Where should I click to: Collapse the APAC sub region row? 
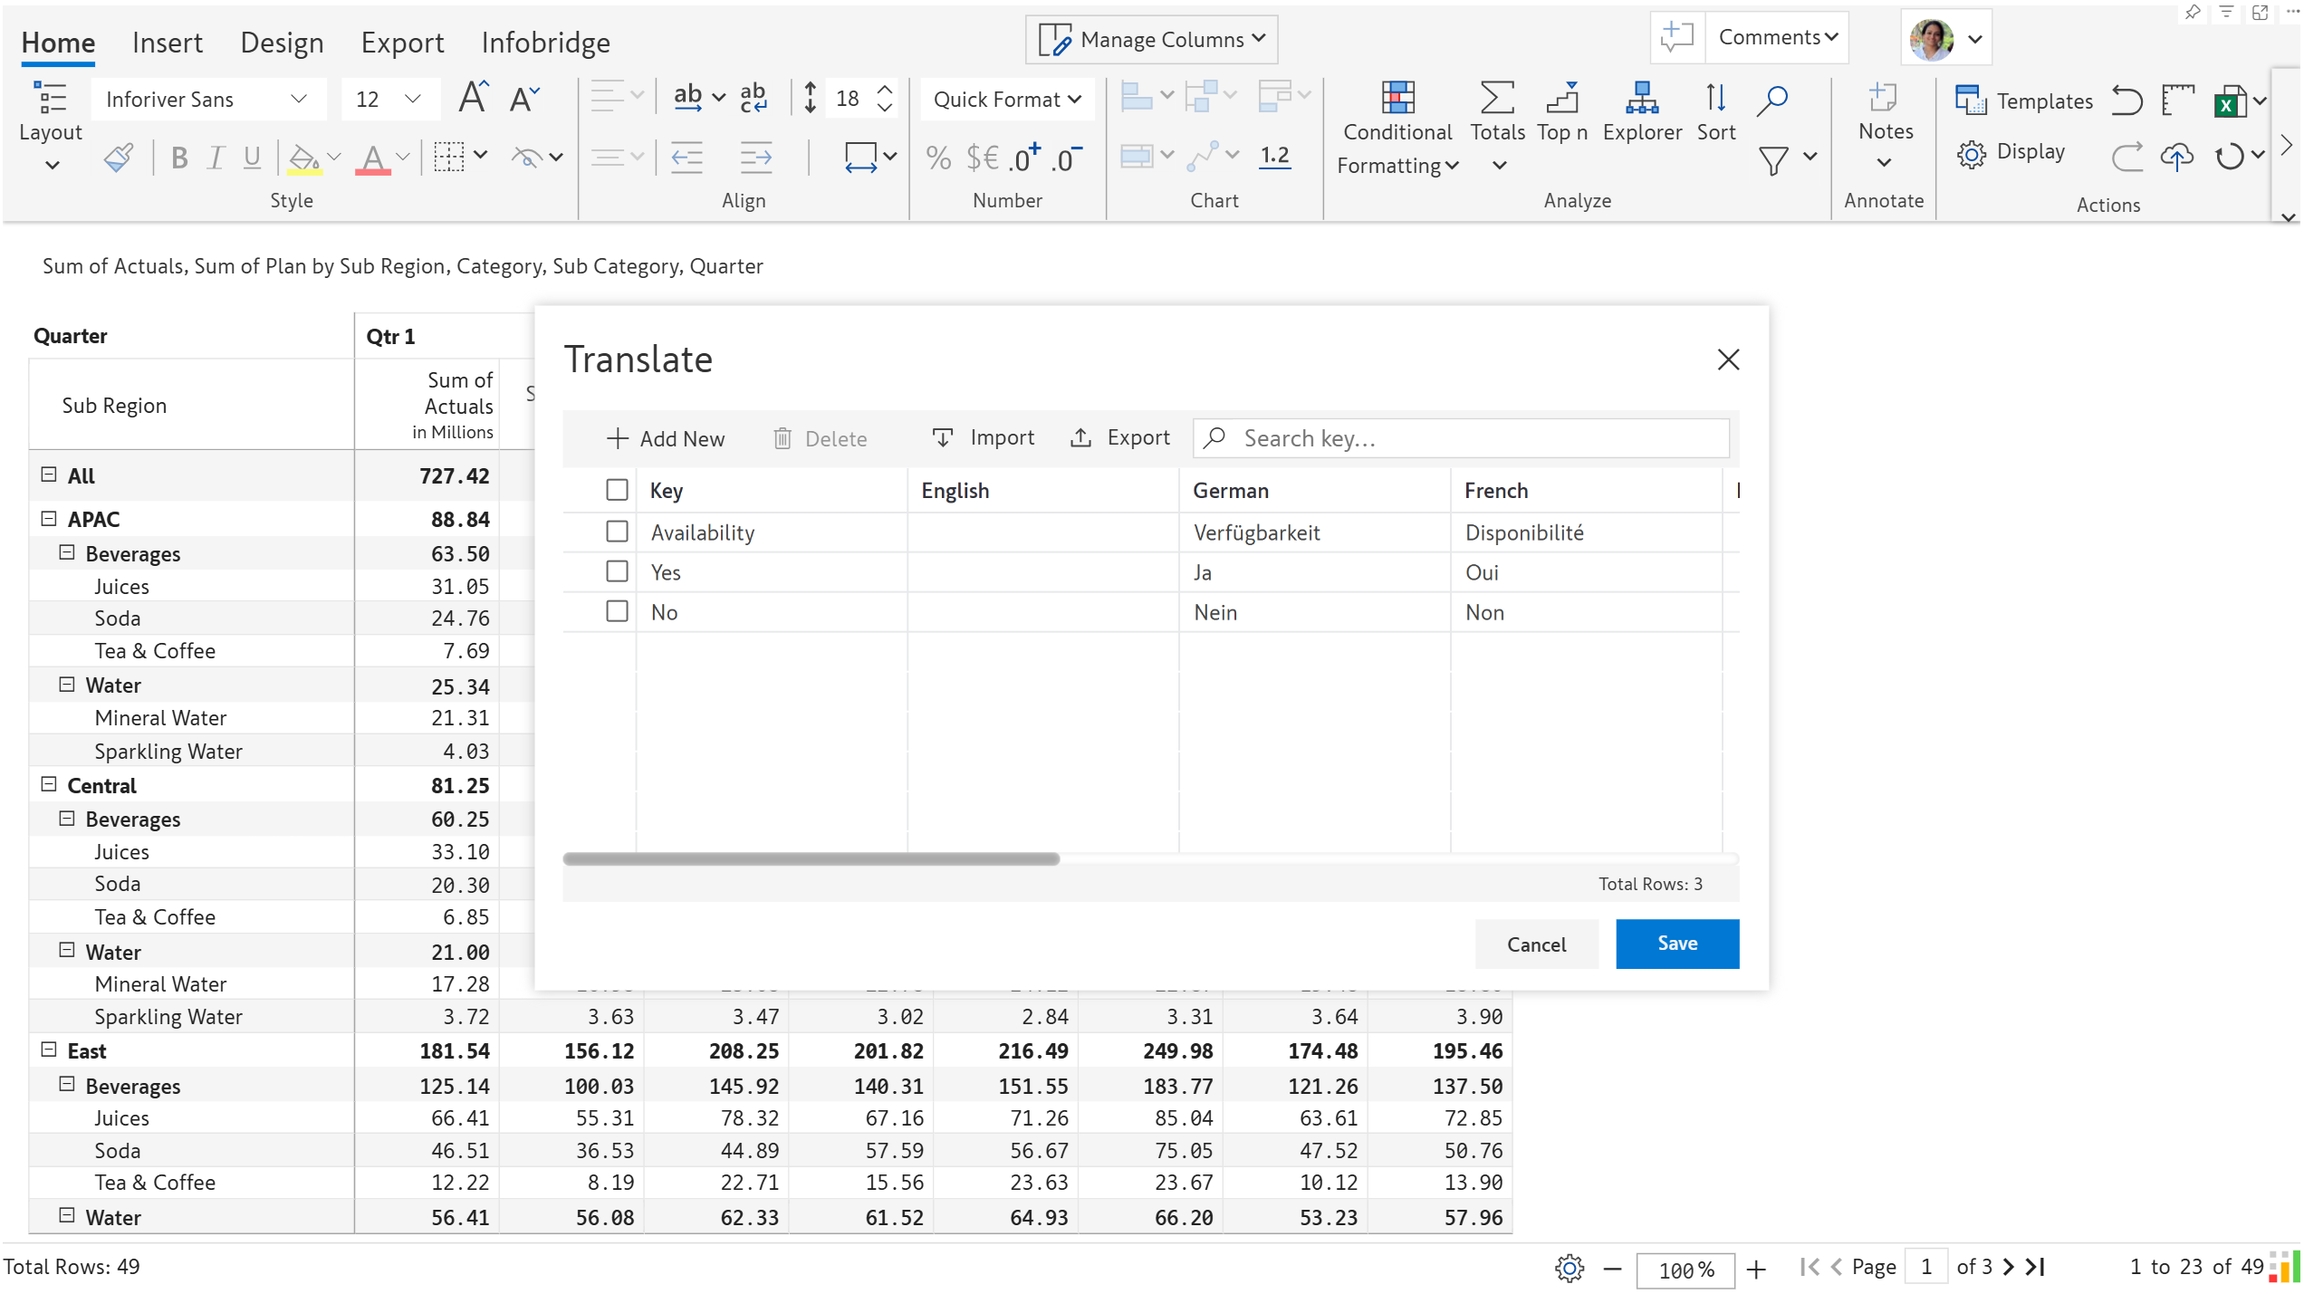(x=48, y=519)
